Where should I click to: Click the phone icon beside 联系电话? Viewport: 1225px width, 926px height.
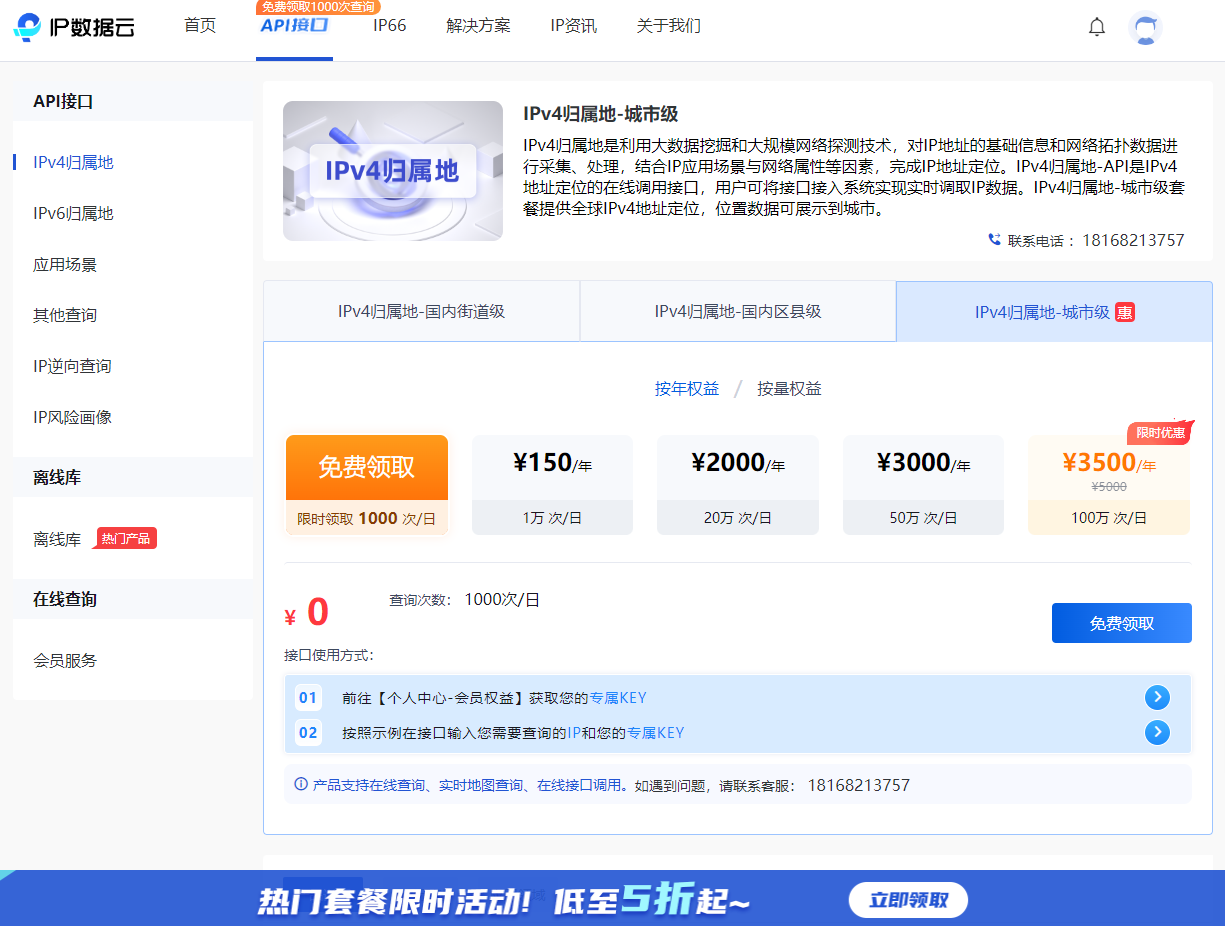point(994,240)
